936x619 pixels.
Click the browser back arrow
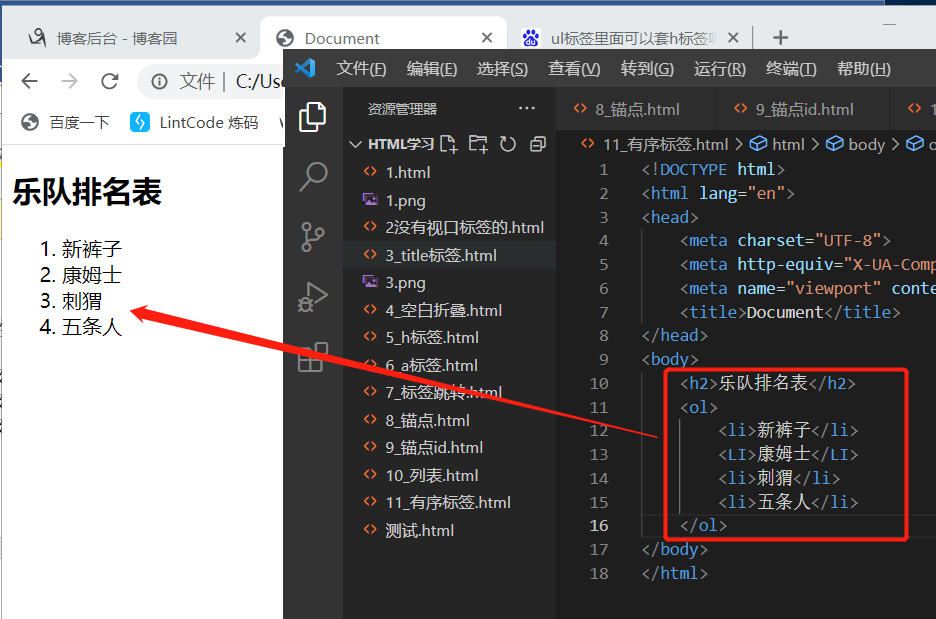pos(29,81)
